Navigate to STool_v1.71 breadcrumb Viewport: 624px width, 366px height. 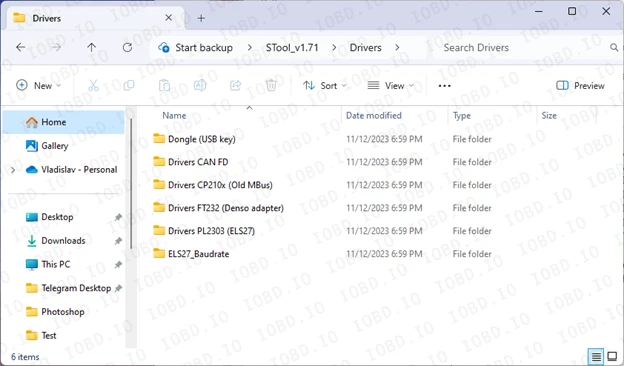click(x=292, y=48)
